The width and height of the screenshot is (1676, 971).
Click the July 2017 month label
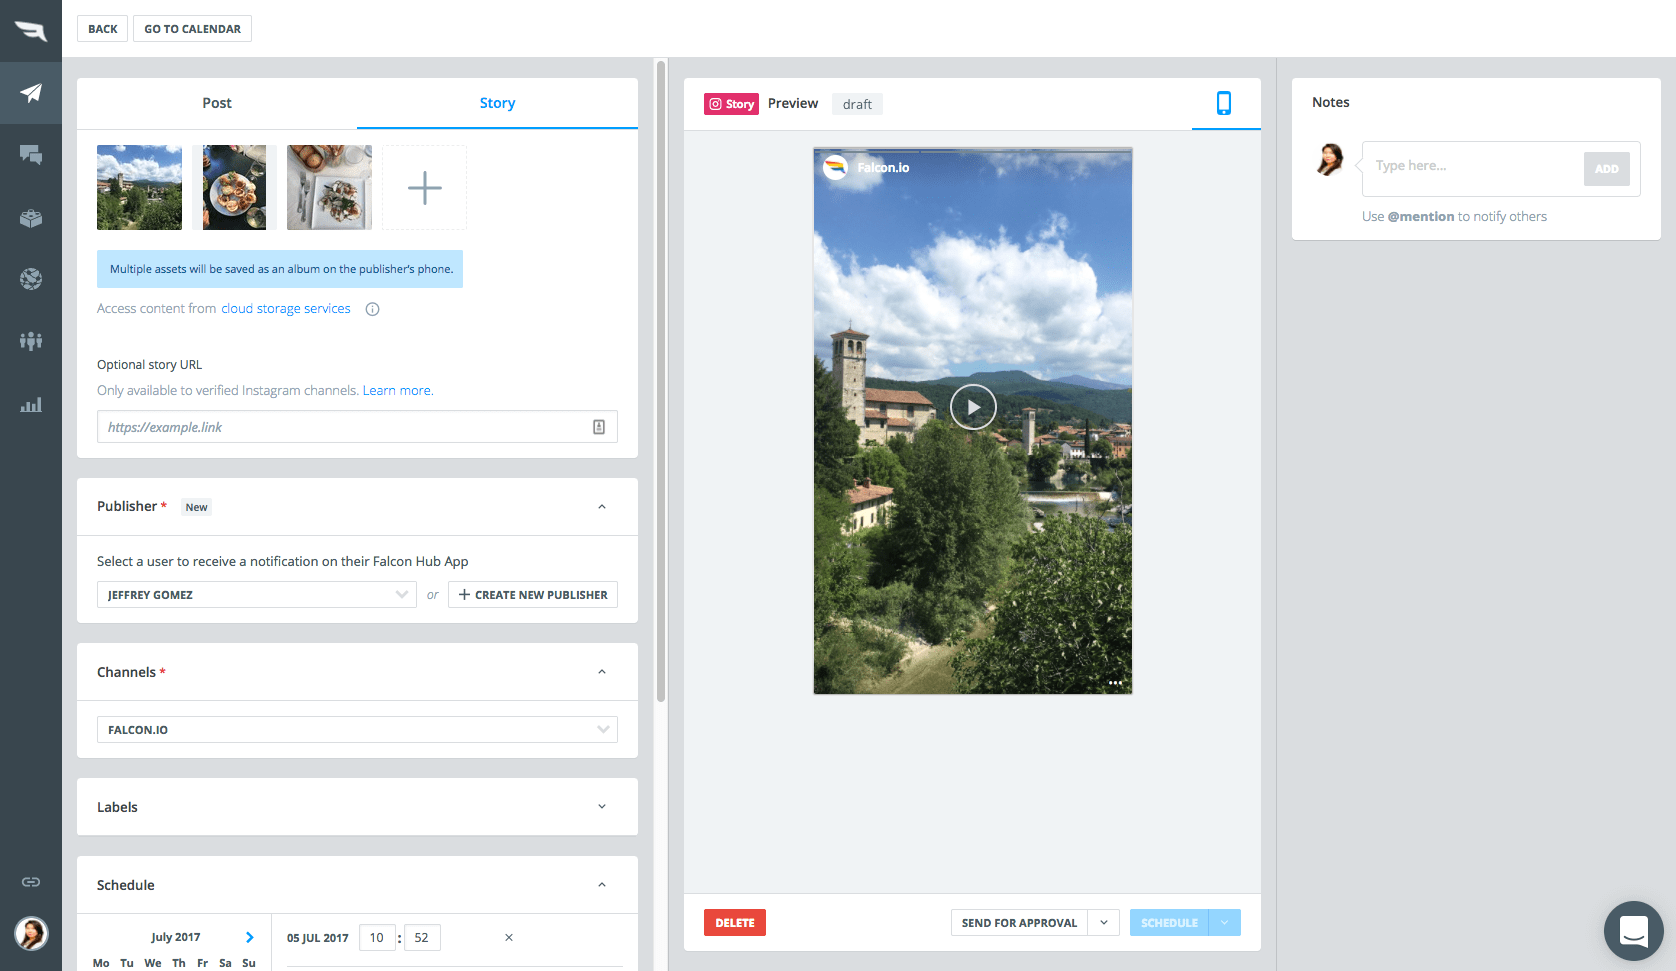pos(176,937)
